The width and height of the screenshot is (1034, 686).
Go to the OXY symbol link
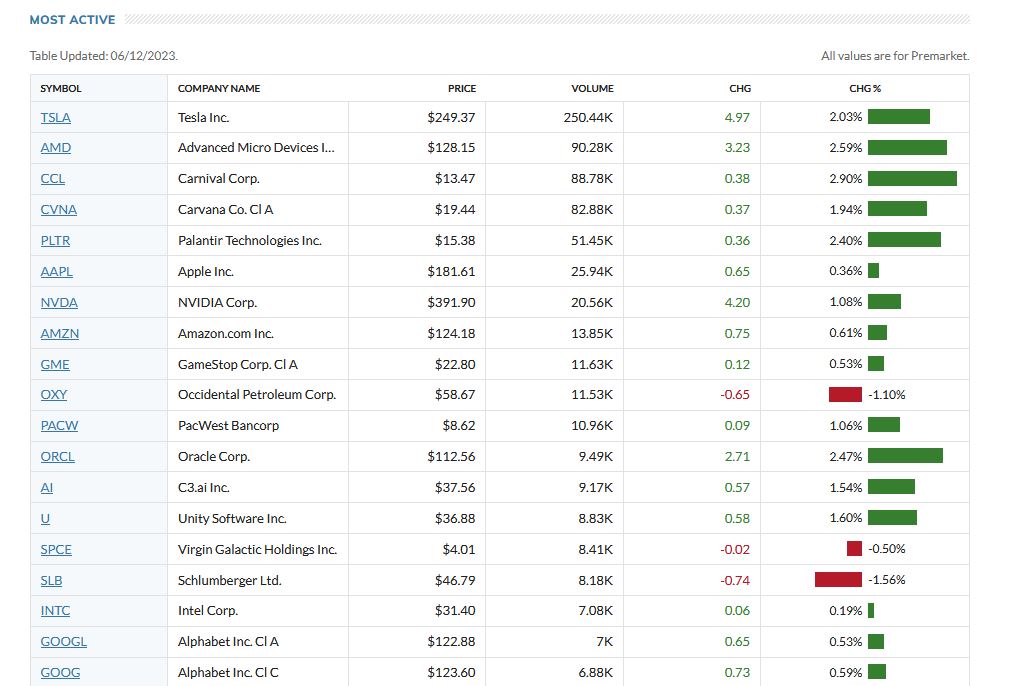53,395
